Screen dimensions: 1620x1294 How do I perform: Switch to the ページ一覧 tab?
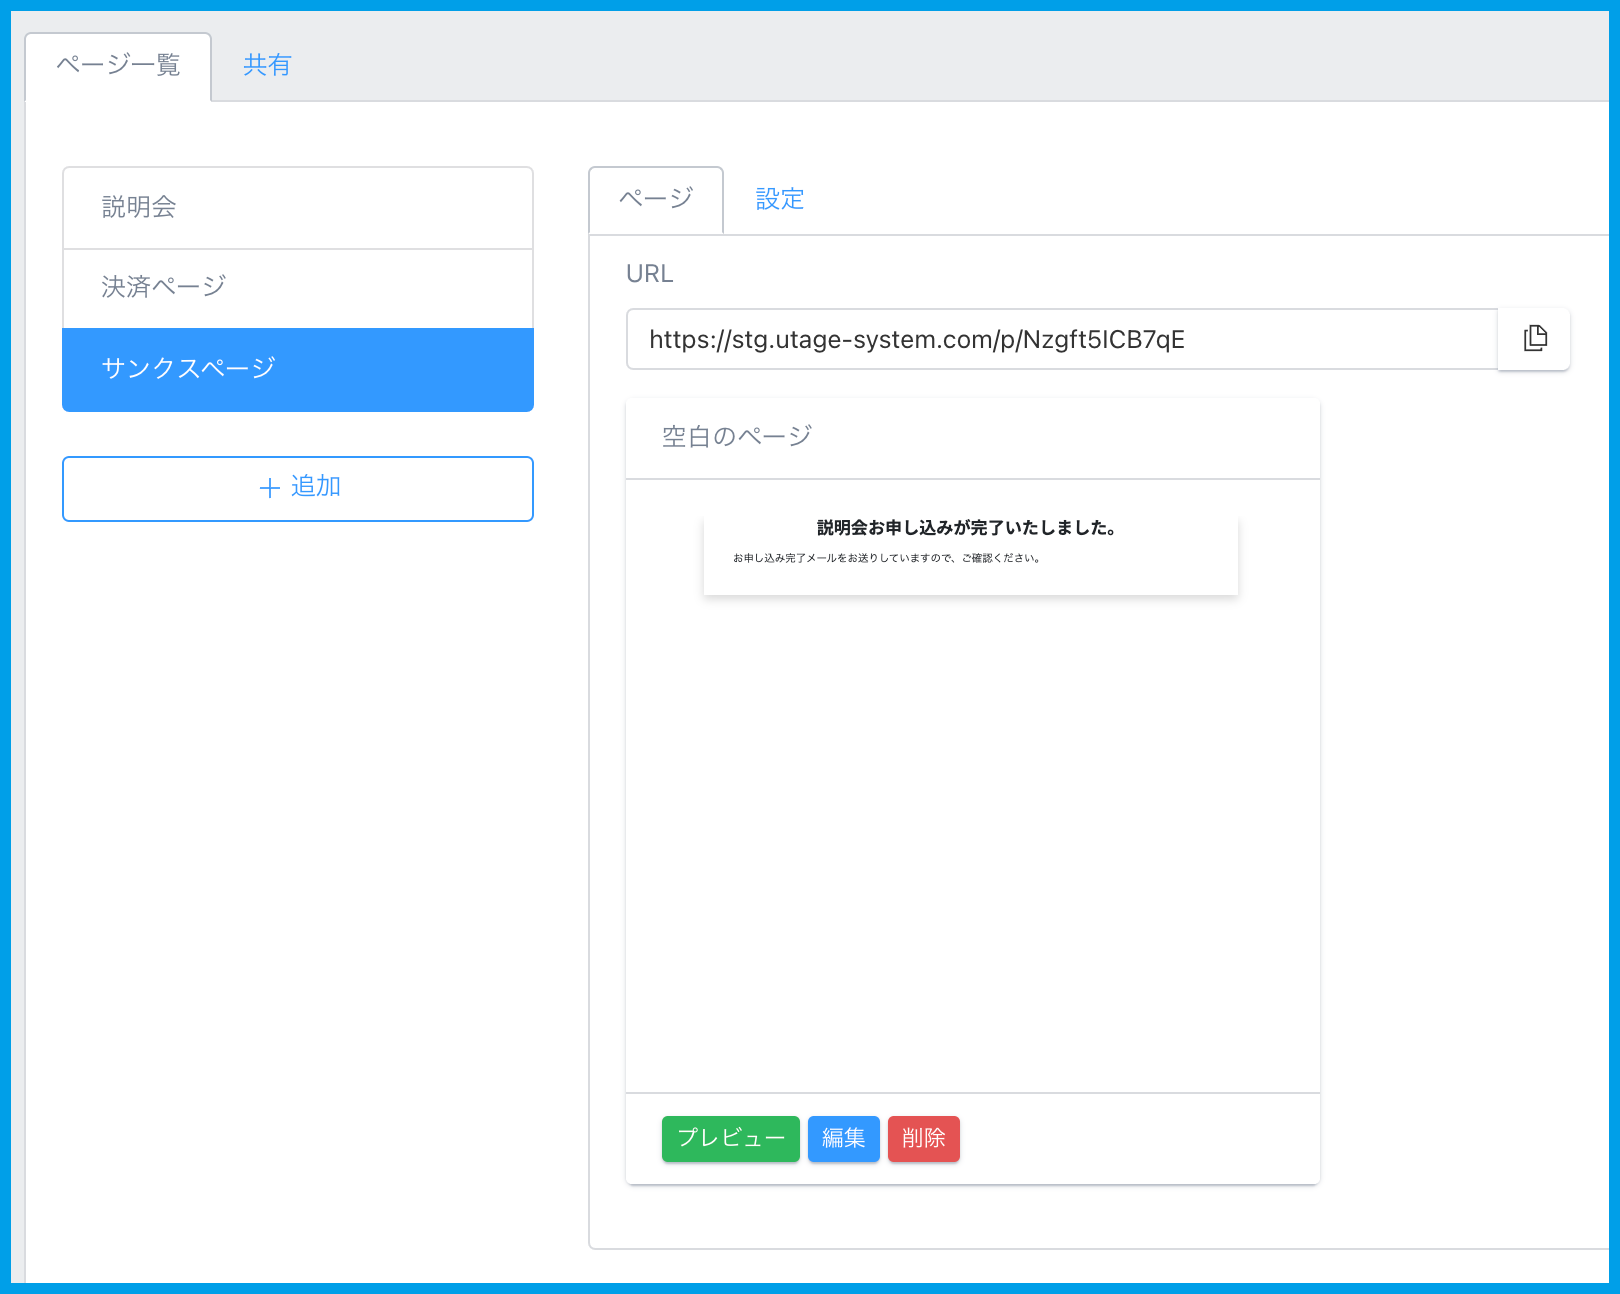click(118, 66)
